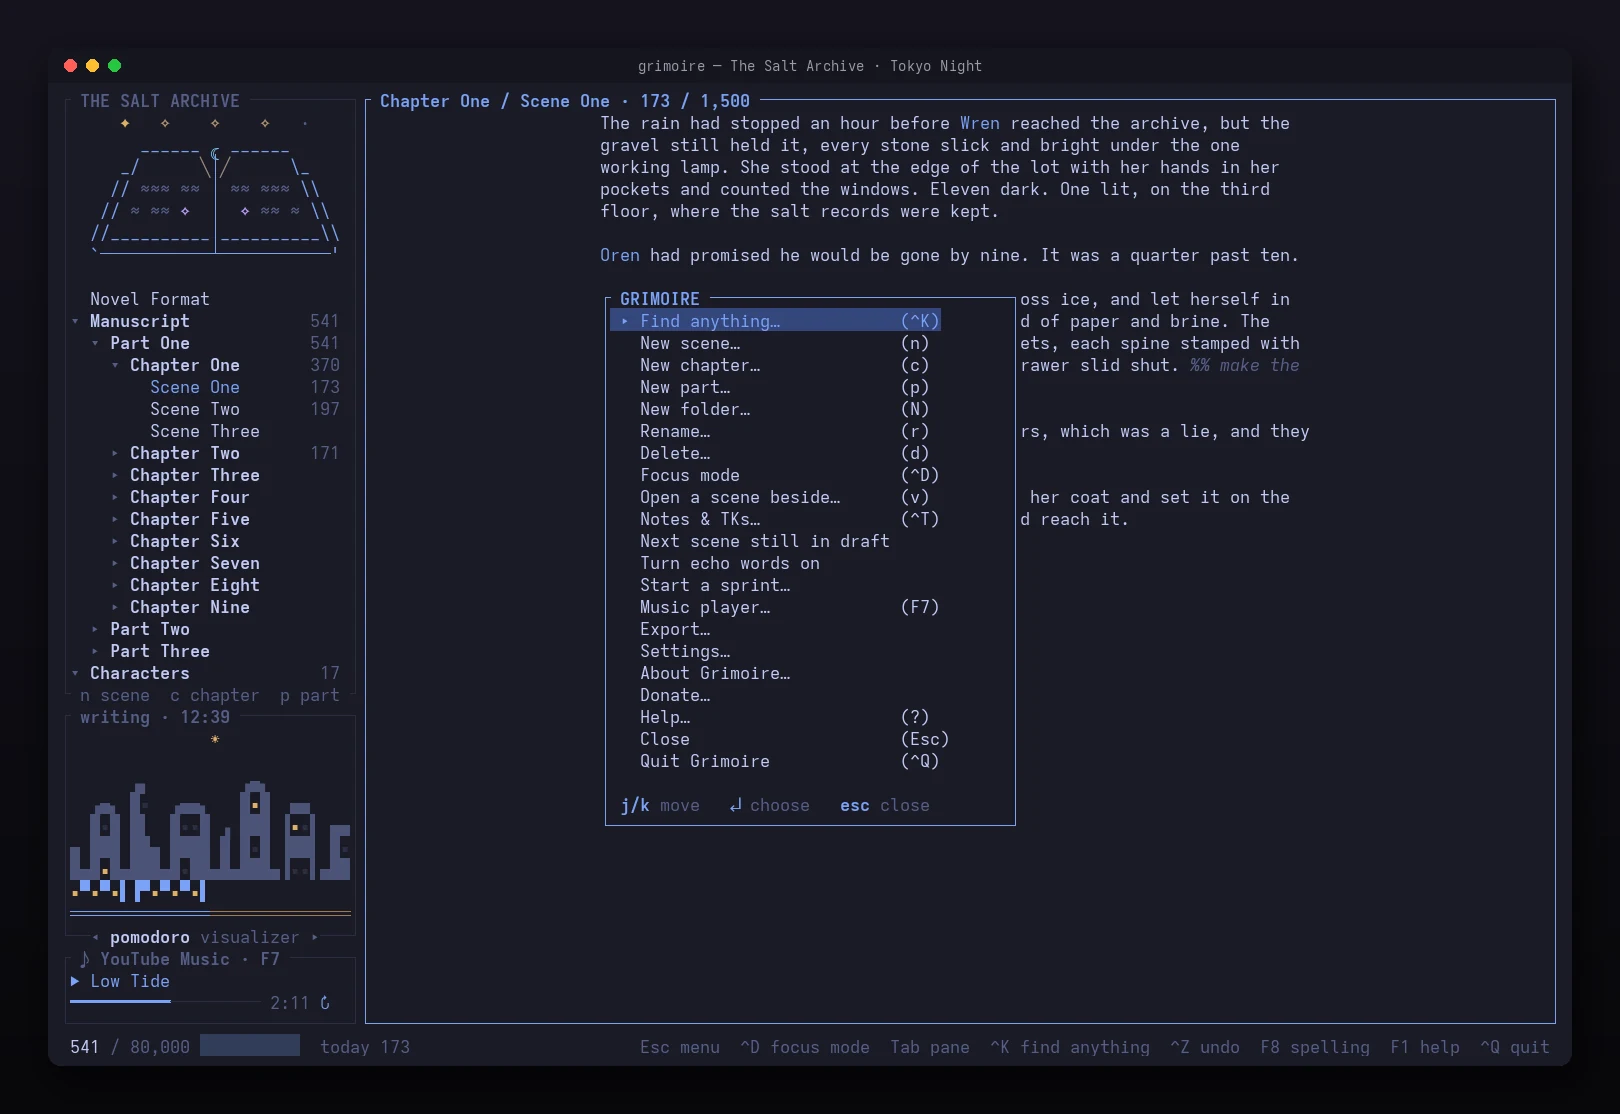This screenshot has width=1620, height=1114.
Task: Switch to the visualizer tab
Action: (x=250, y=937)
